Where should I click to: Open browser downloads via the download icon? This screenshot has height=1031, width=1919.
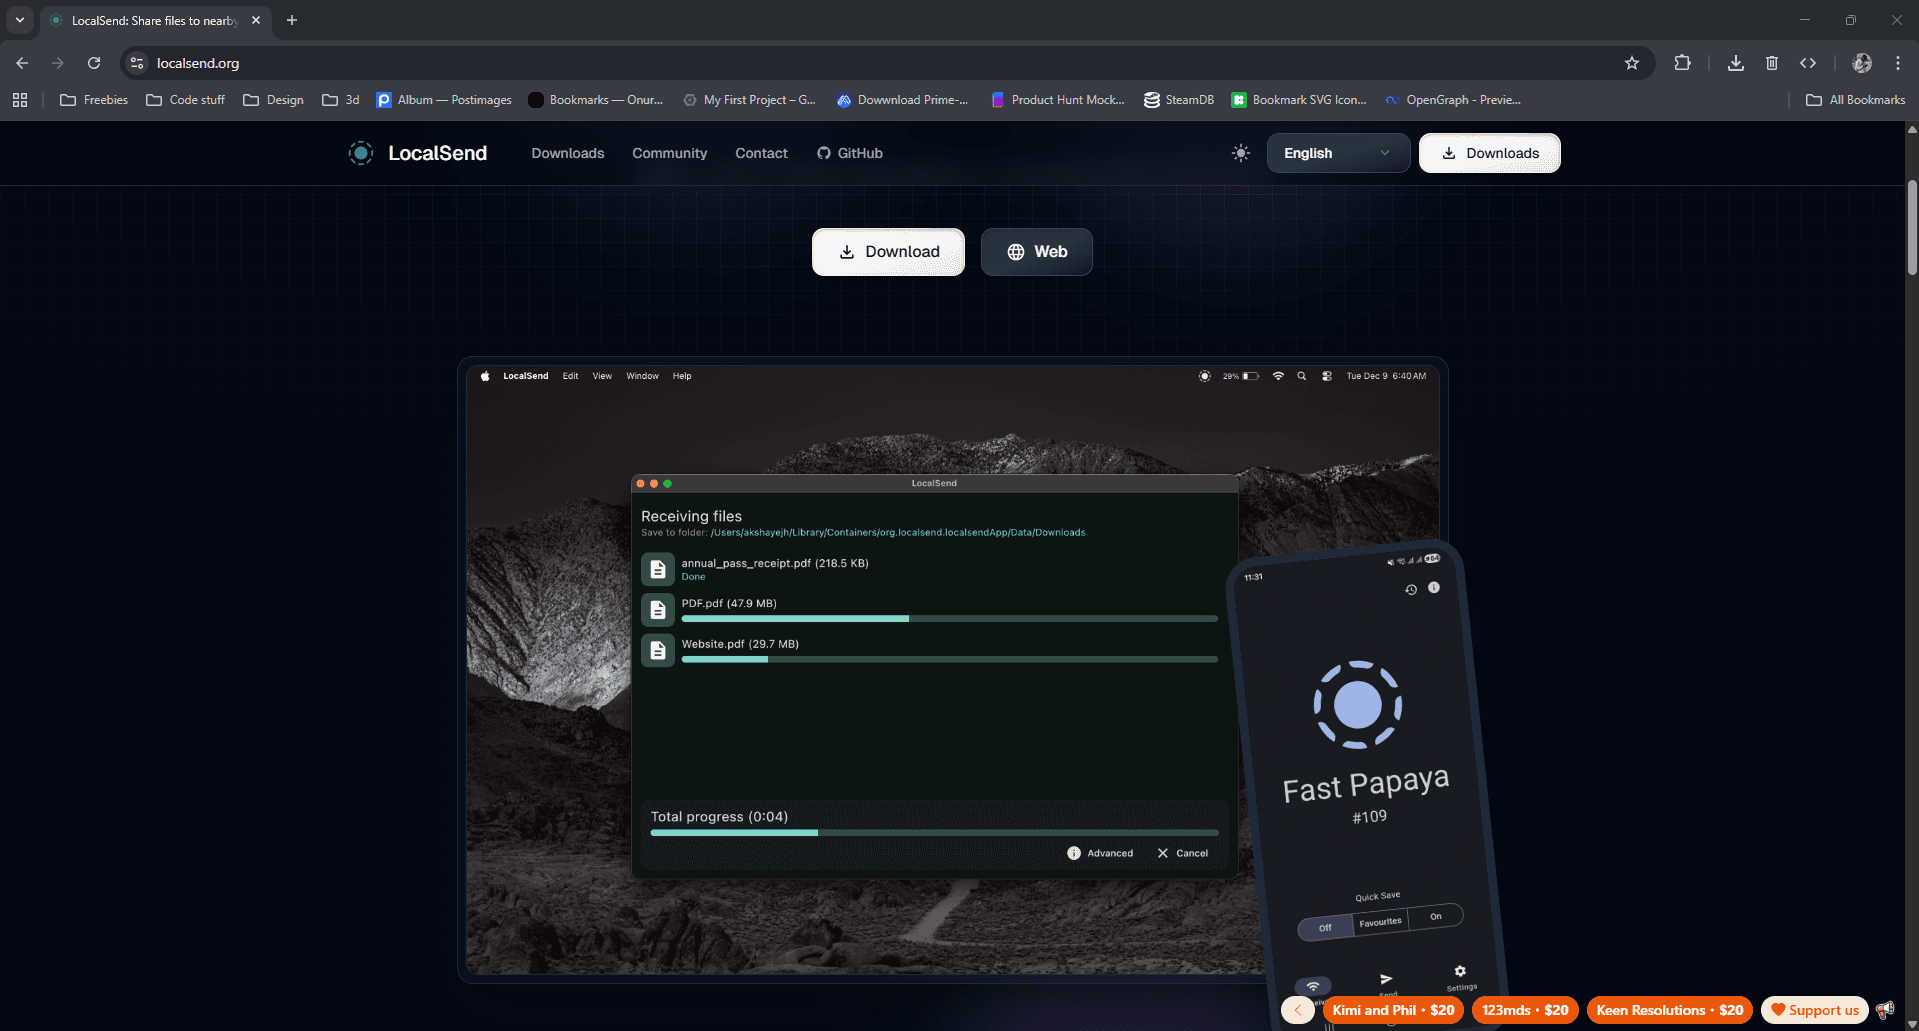(x=1735, y=62)
